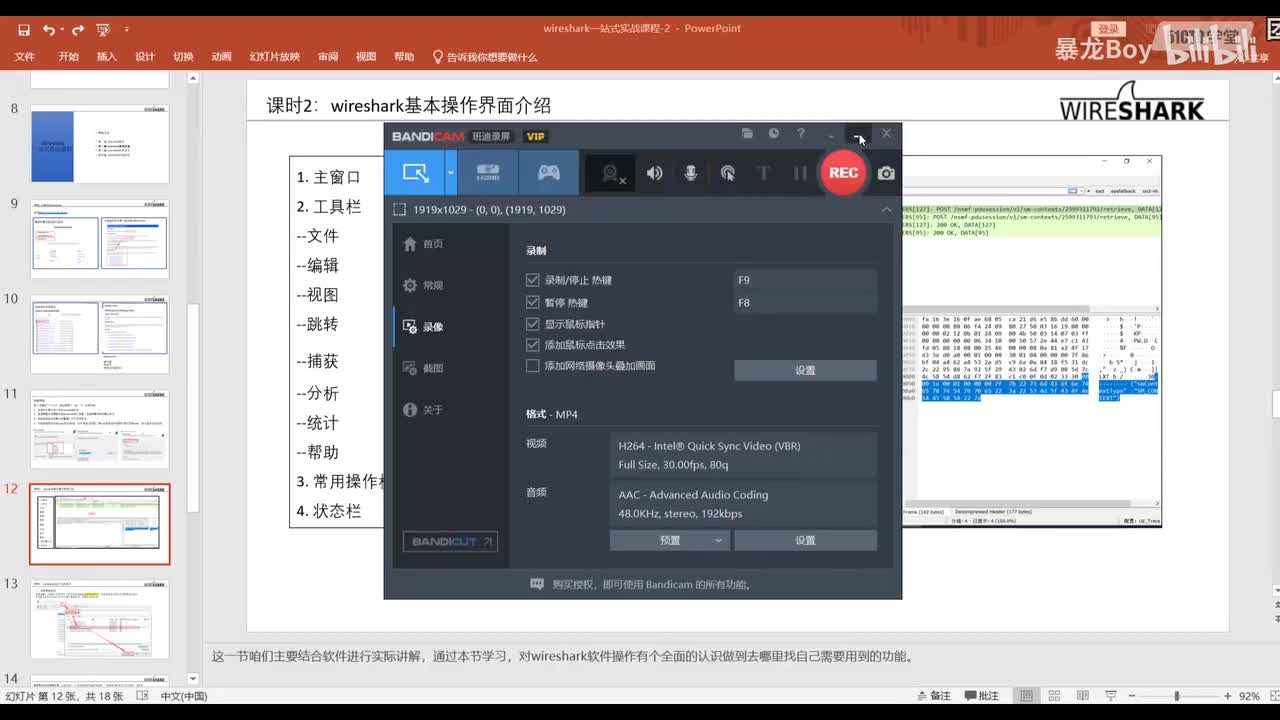Select slide 8 thumbnail
This screenshot has width=1280, height=720.
click(100, 144)
